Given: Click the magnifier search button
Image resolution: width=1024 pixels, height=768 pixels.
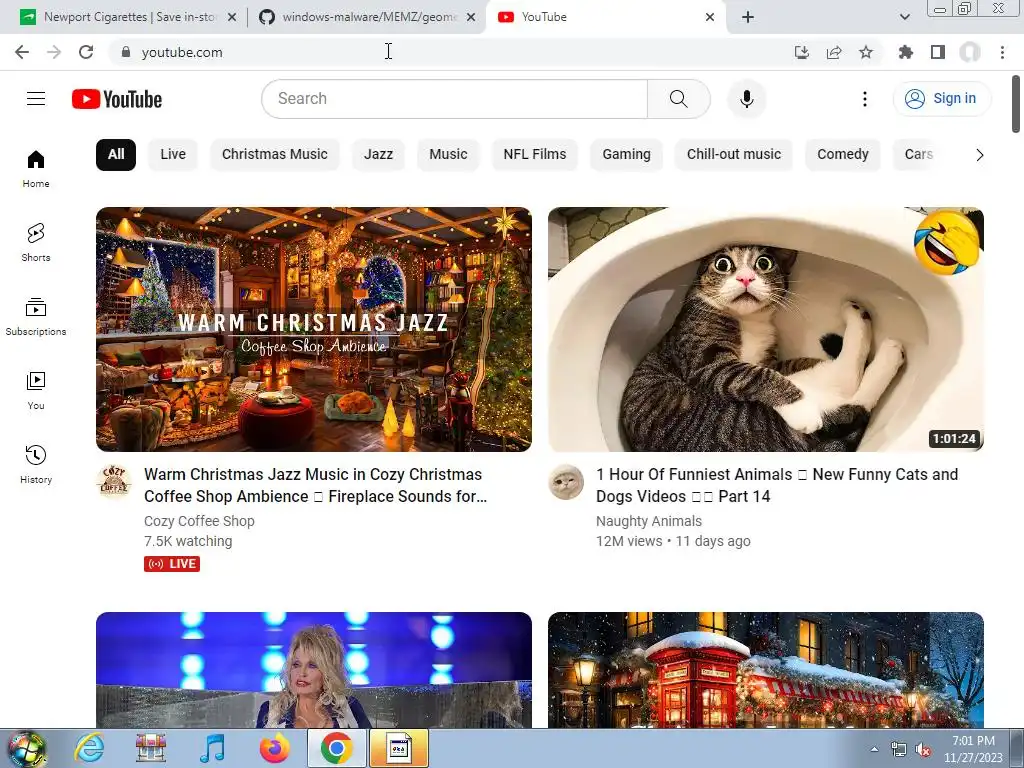Looking at the screenshot, I should pyautogui.click(x=679, y=99).
